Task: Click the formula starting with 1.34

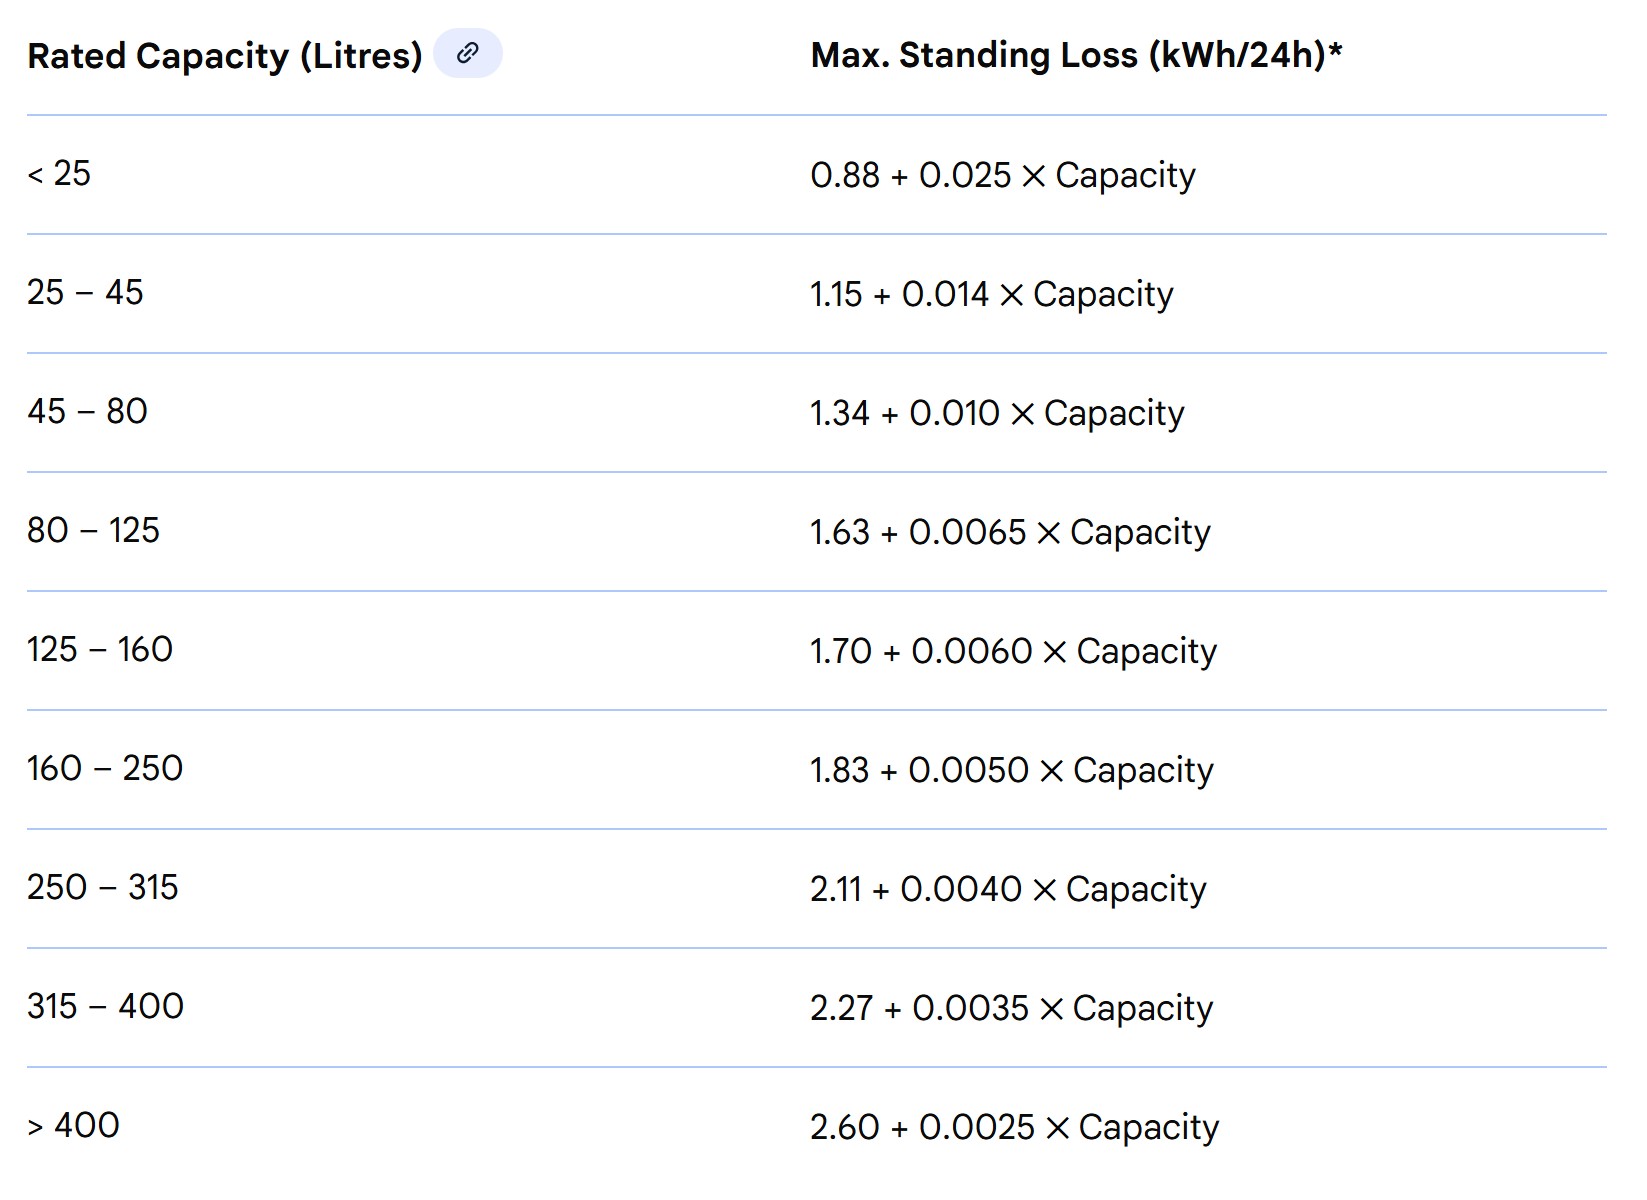Action: click(997, 414)
